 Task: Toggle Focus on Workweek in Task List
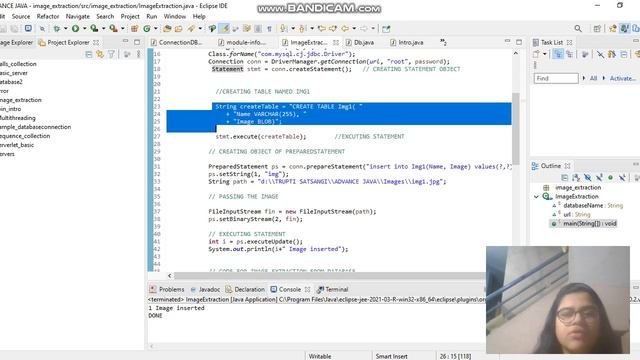coord(585,54)
